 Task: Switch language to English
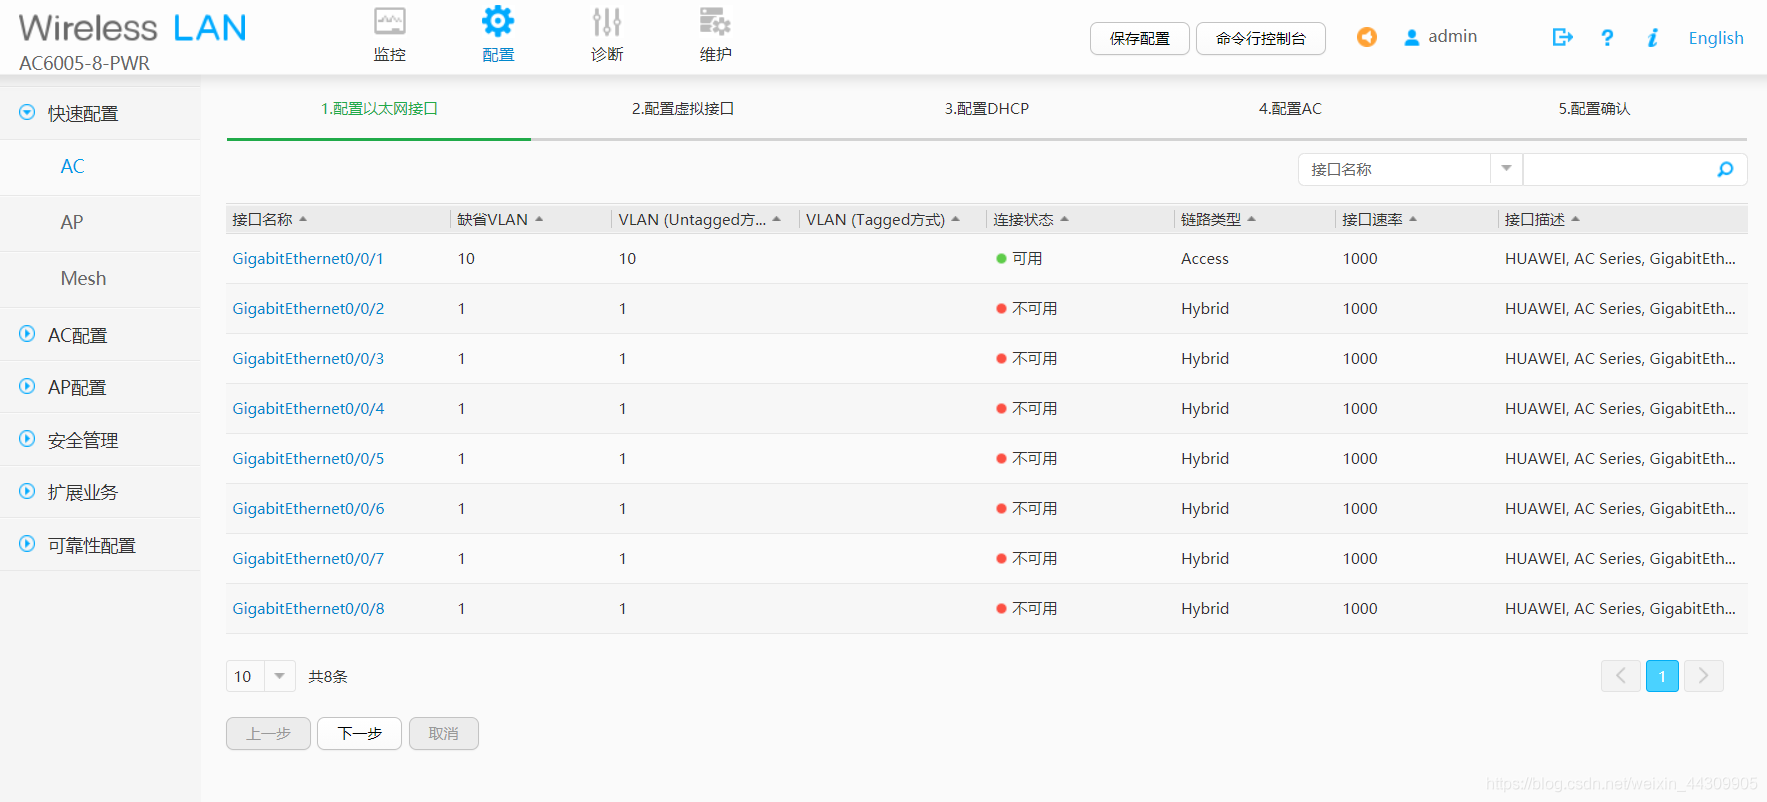click(x=1716, y=38)
